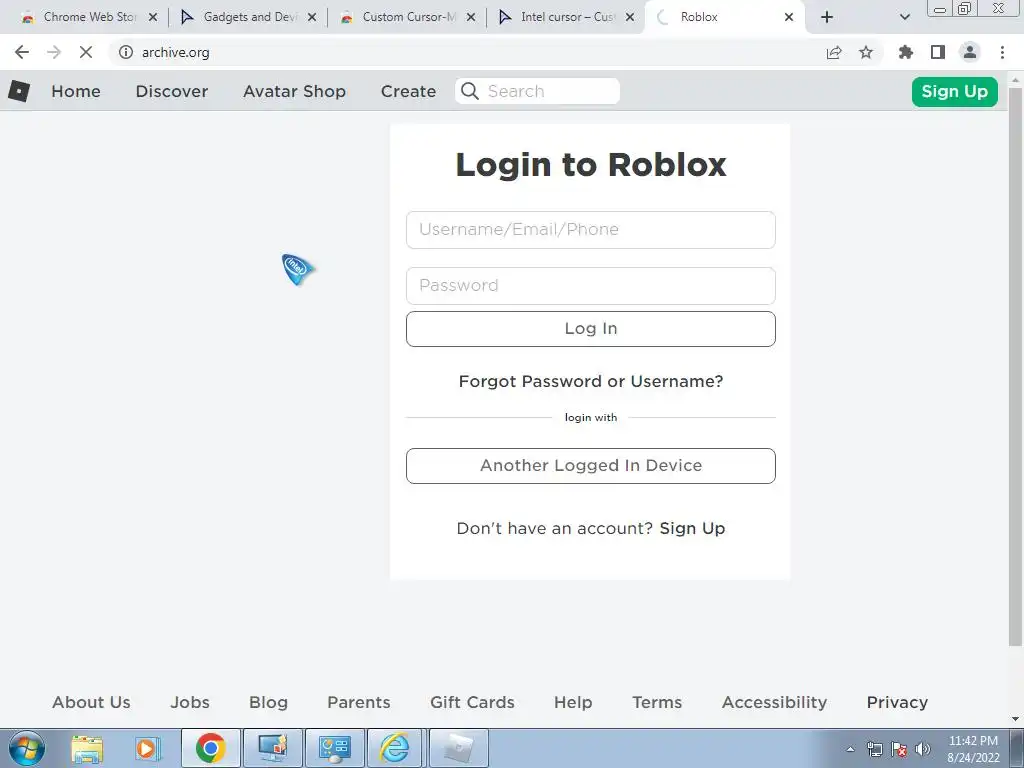This screenshot has width=1024, height=768.
Task: Open the Home nav item
Action: point(76,91)
